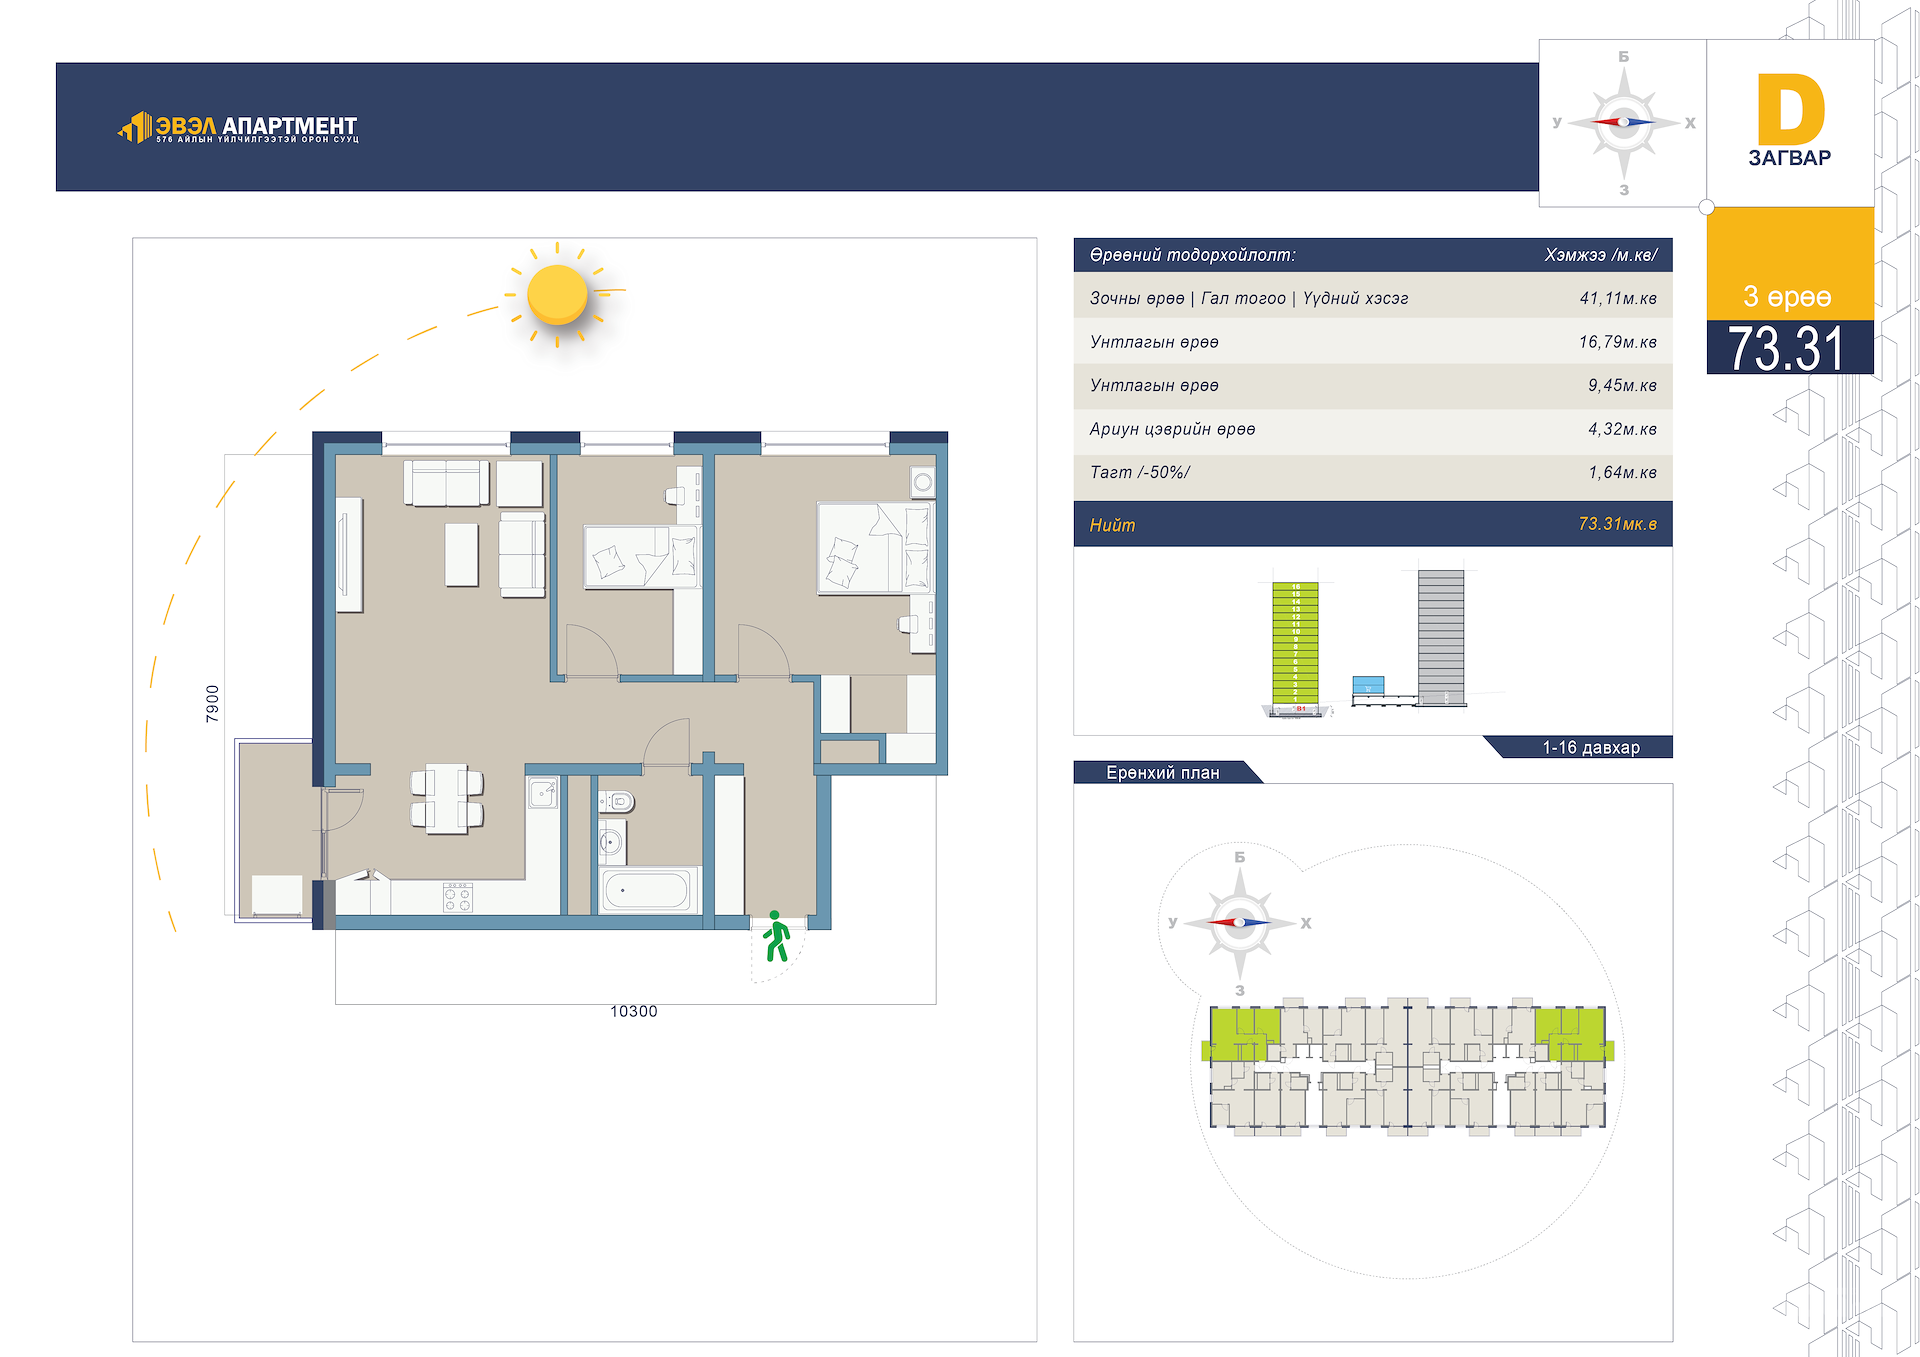The width and height of the screenshot is (1920, 1357).
Task: Click the 7900 height dimension
Action: (212, 703)
